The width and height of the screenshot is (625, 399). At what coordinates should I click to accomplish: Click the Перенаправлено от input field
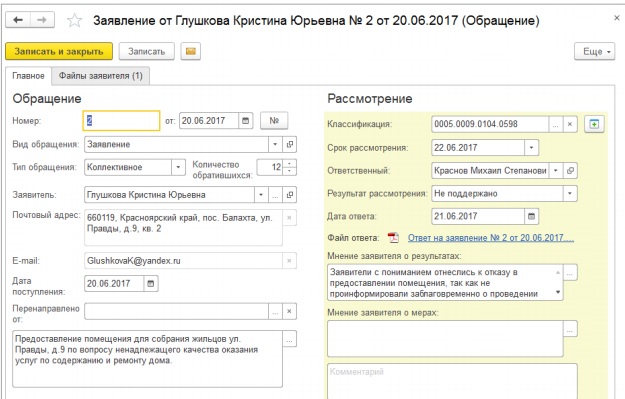tap(176, 311)
